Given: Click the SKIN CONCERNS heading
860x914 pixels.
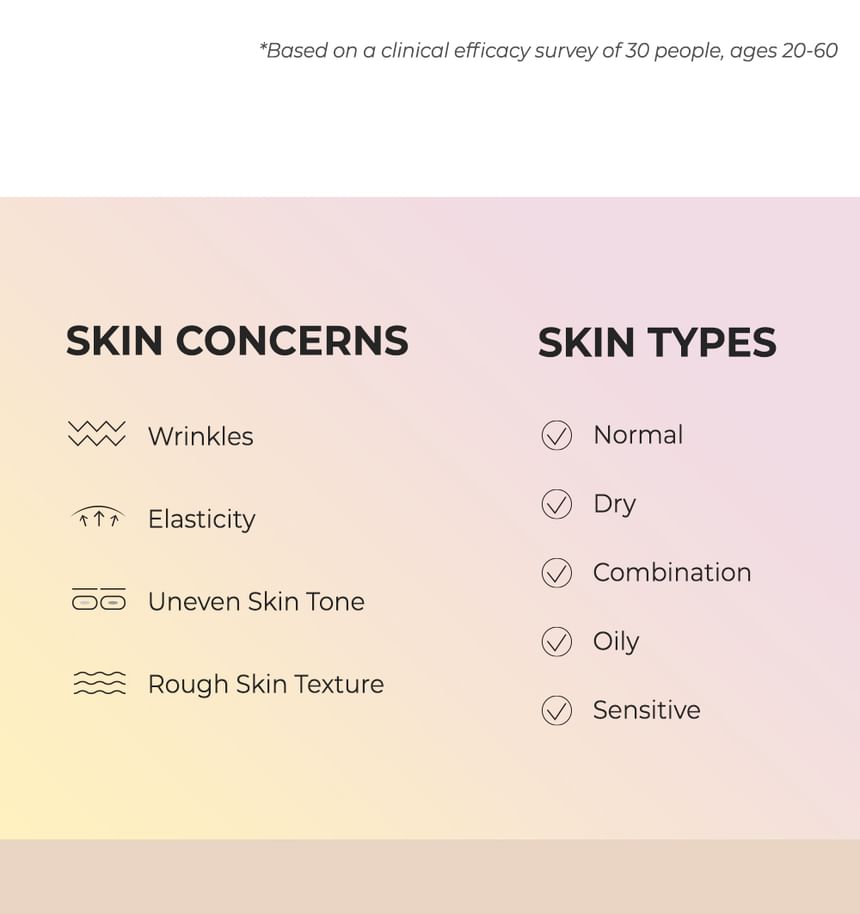Looking at the screenshot, I should click(237, 341).
